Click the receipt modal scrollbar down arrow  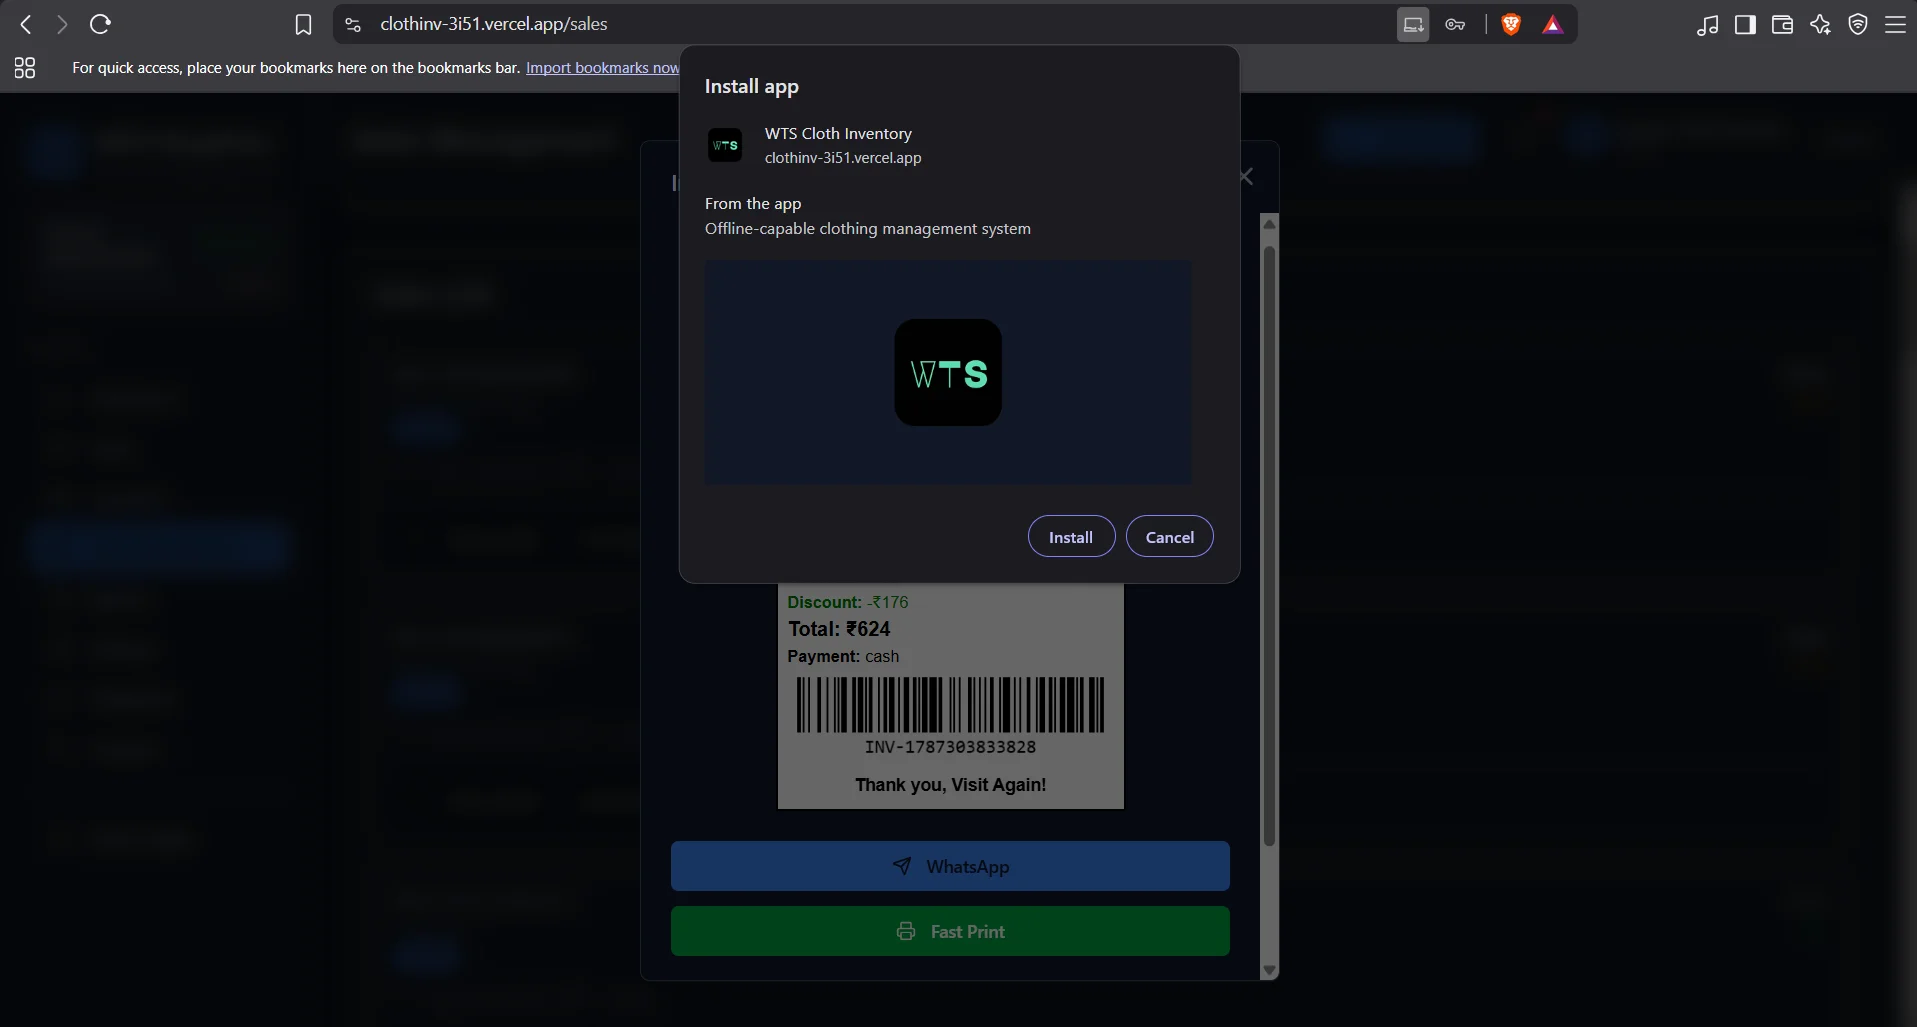[x=1270, y=970]
